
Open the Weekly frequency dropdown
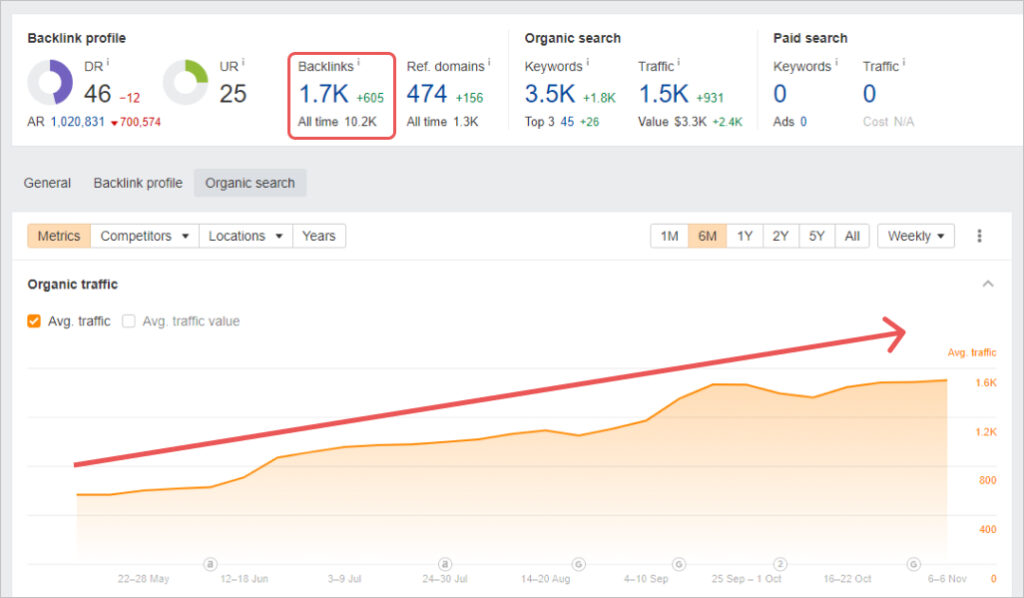tap(915, 235)
